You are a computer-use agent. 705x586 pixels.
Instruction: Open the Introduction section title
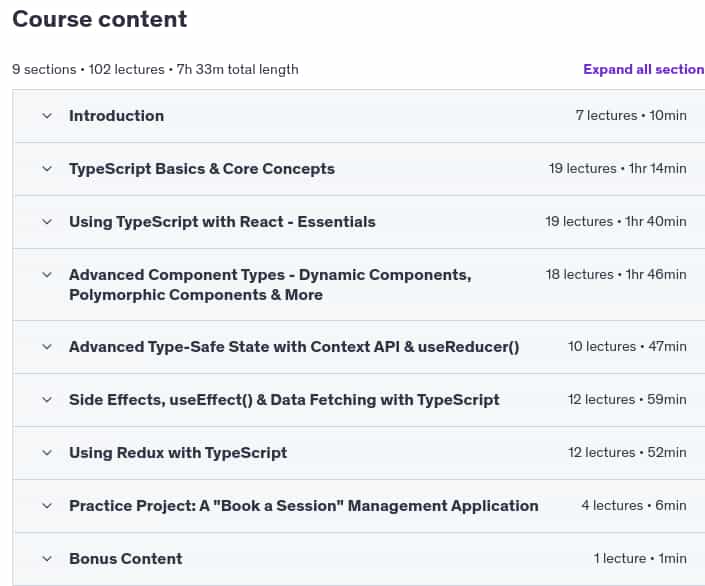[x=116, y=116]
